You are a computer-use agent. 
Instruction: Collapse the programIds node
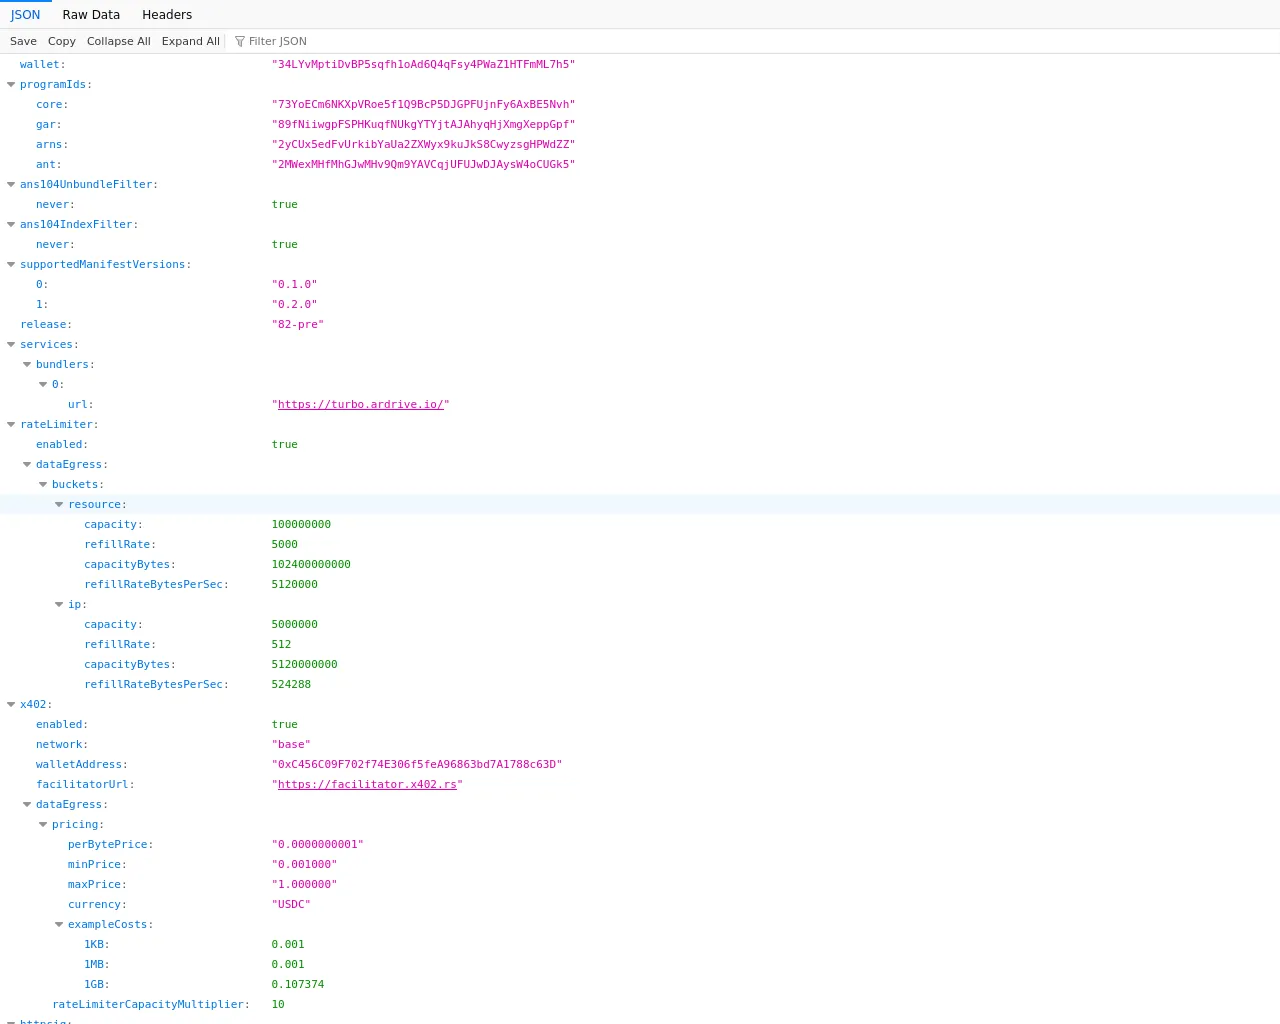click(x=11, y=85)
